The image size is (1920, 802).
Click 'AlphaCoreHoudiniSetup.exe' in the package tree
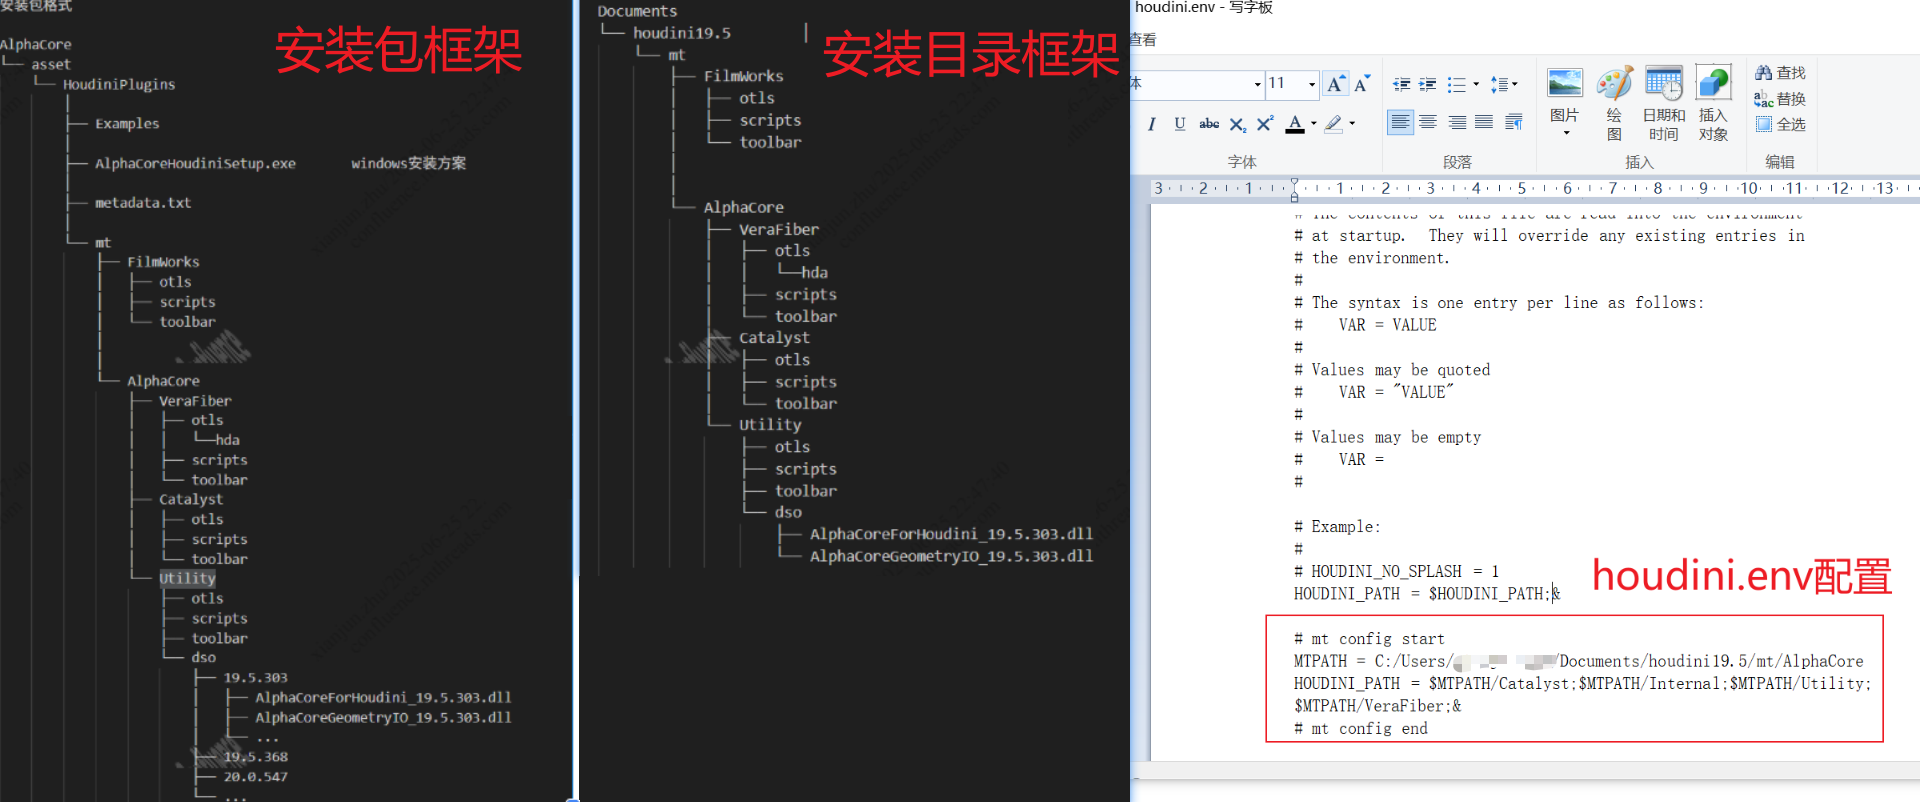195,163
